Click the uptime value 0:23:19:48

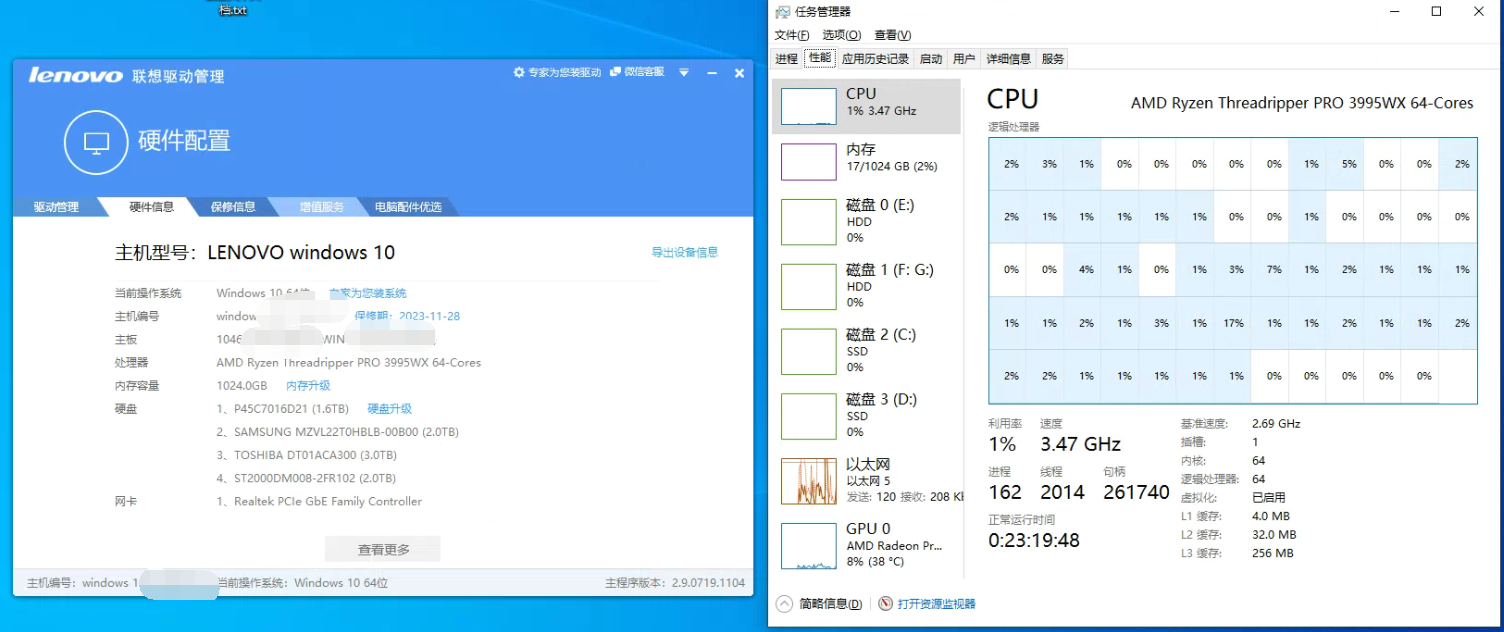tap(1034, 541)
